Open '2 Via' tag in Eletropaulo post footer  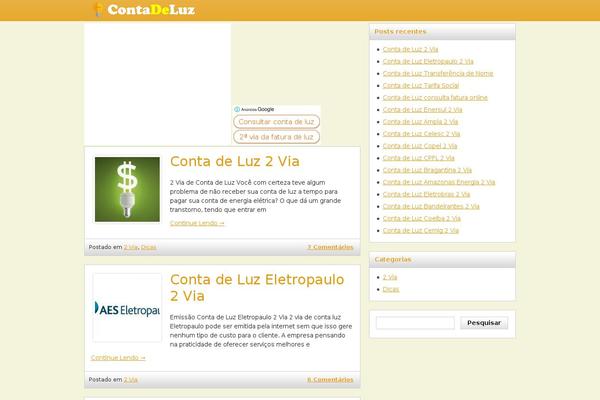pos(130,380)
